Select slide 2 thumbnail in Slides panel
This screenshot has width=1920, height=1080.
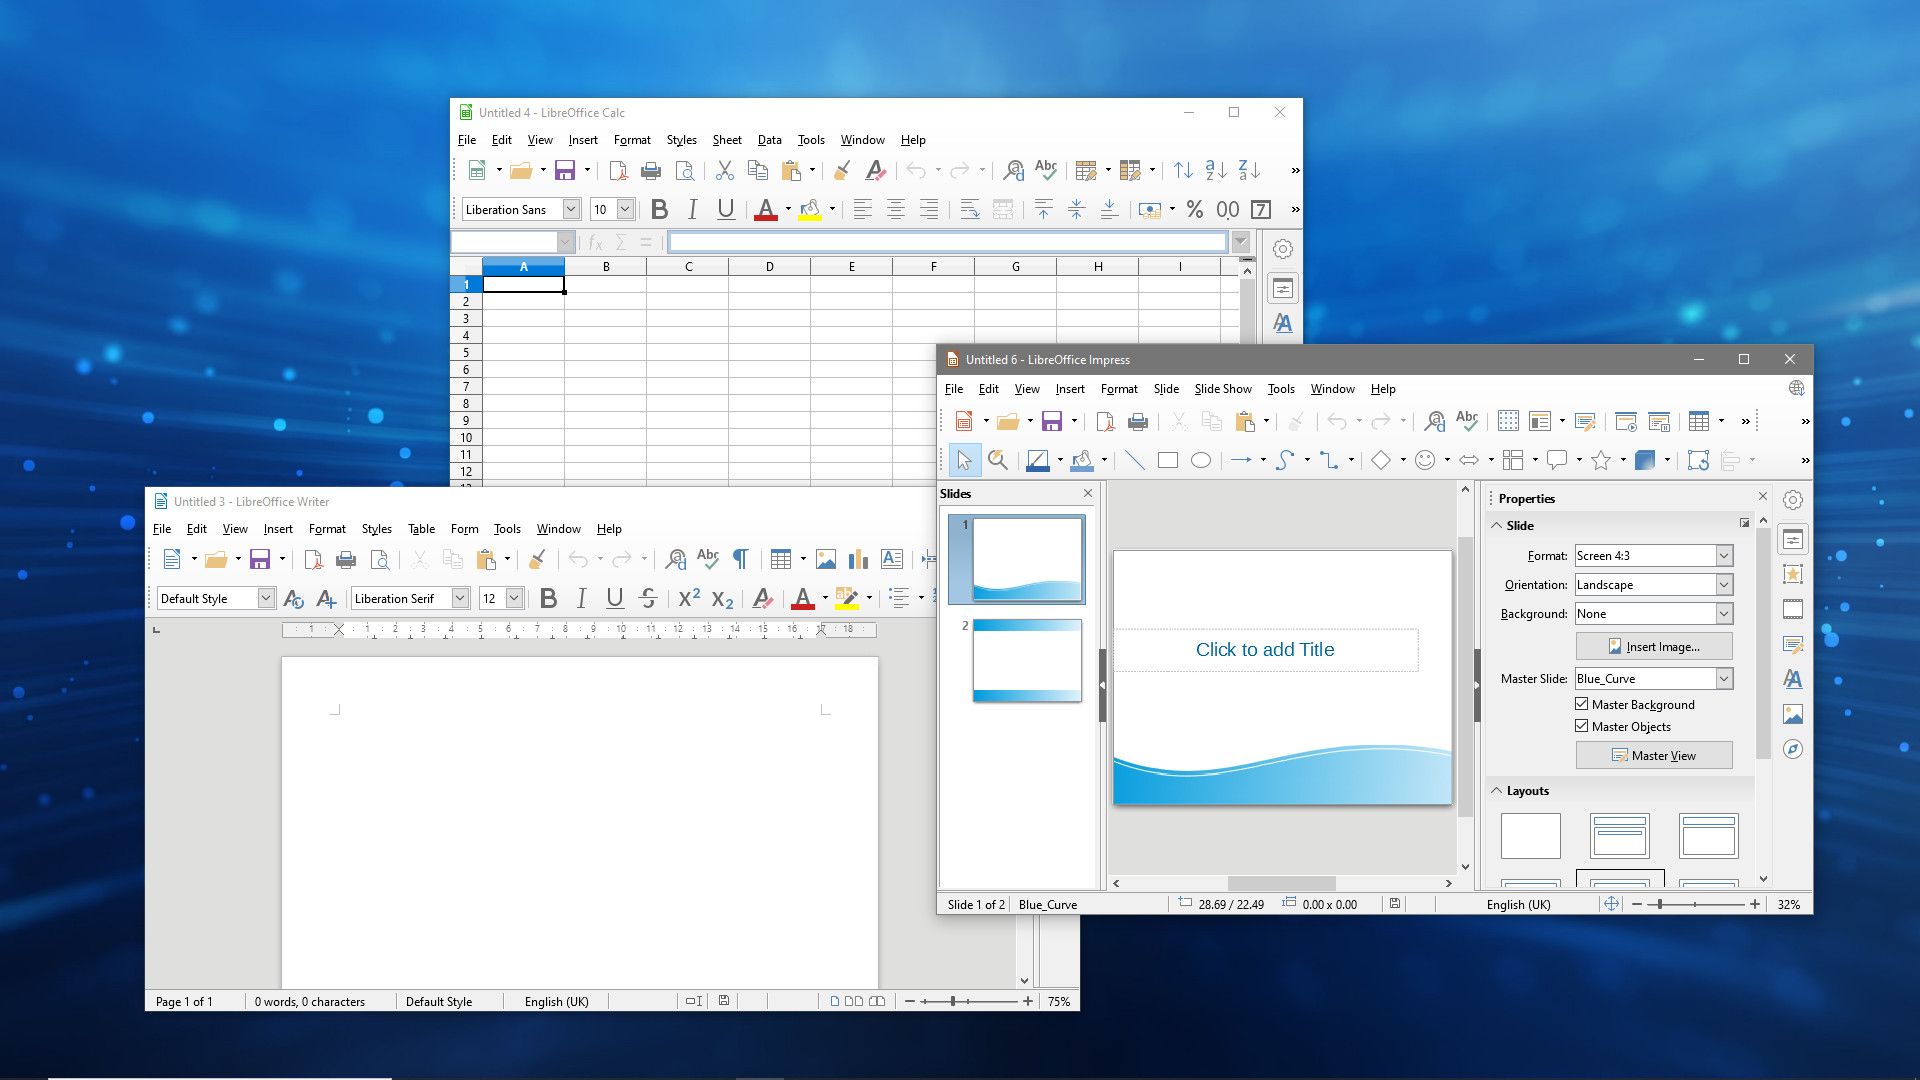pyautogui.click(x=1027, y=660)
